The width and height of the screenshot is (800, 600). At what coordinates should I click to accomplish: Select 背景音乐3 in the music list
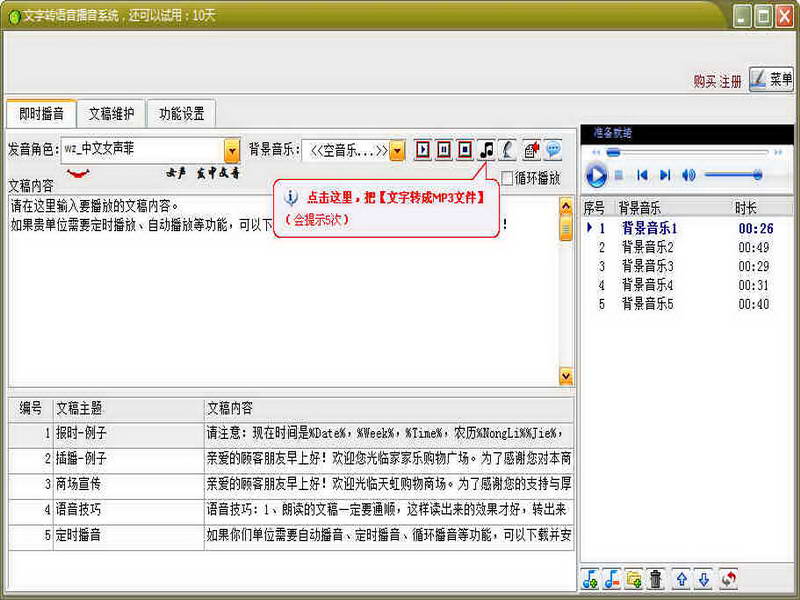[687, 266]
